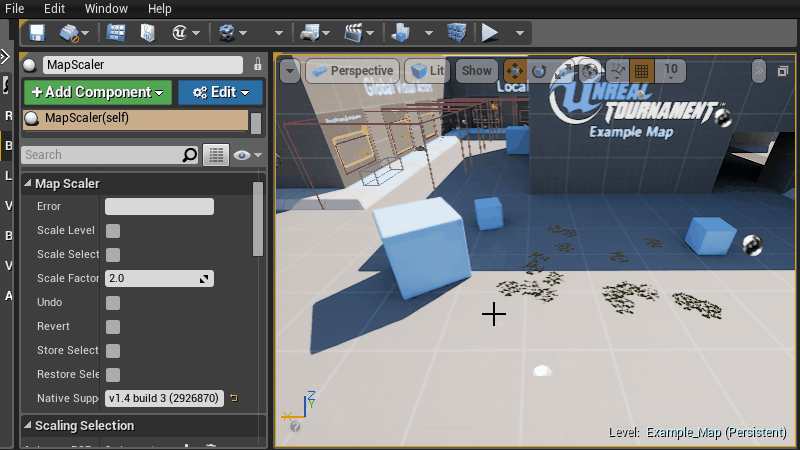The image size is (800, 450).
Task: Toggle the property matrix grid button
Action: (x=216, y=155)
